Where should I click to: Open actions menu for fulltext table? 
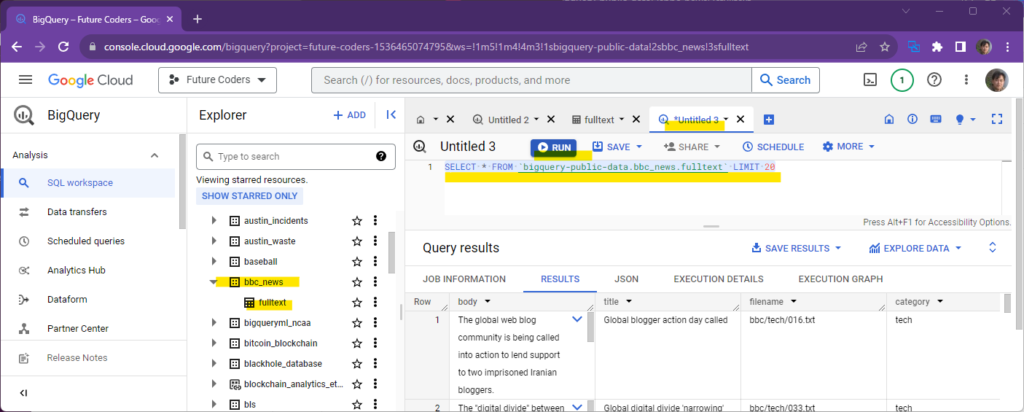pos(375,302)
